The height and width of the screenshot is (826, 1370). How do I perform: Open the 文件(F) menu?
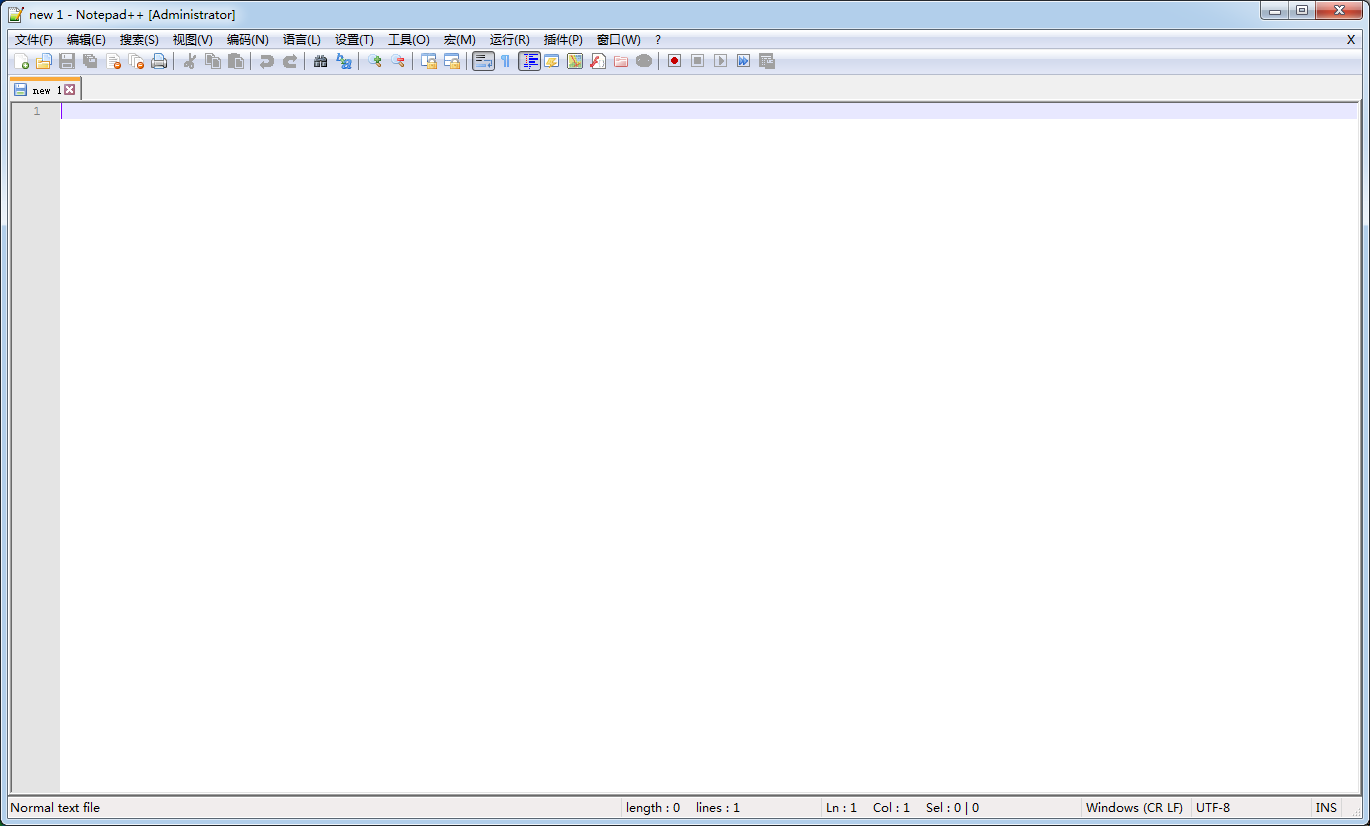point(33,40)
